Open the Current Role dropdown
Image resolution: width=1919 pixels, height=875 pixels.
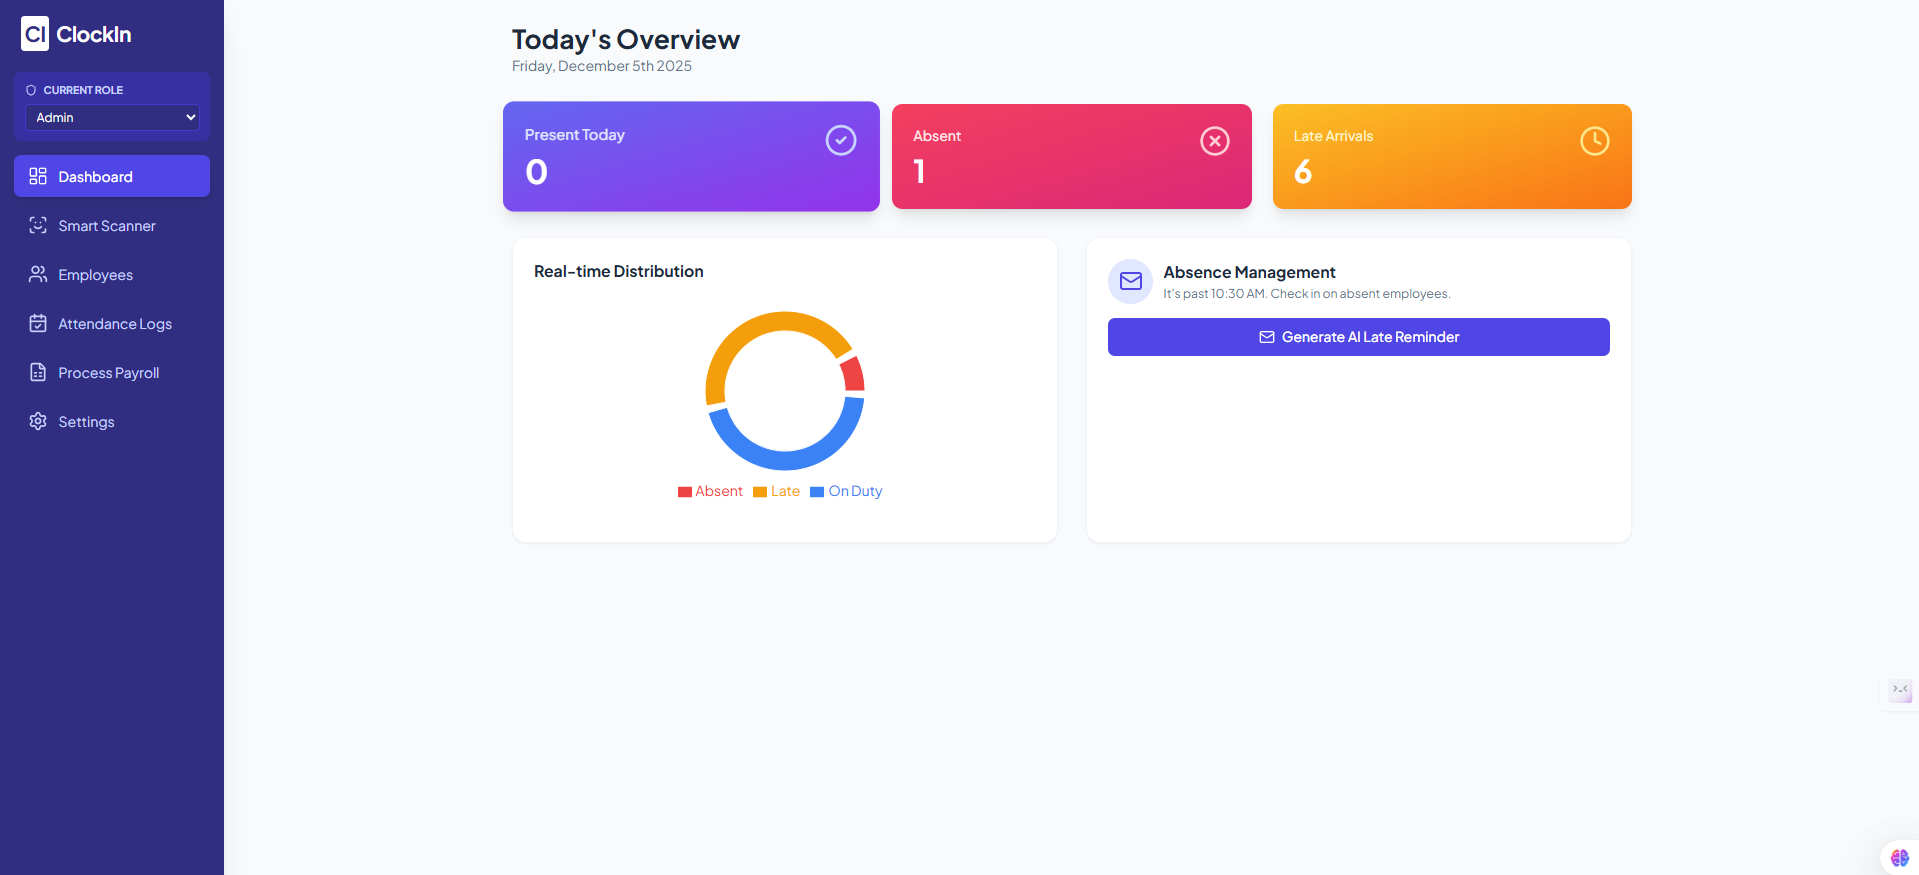[112, 117]
